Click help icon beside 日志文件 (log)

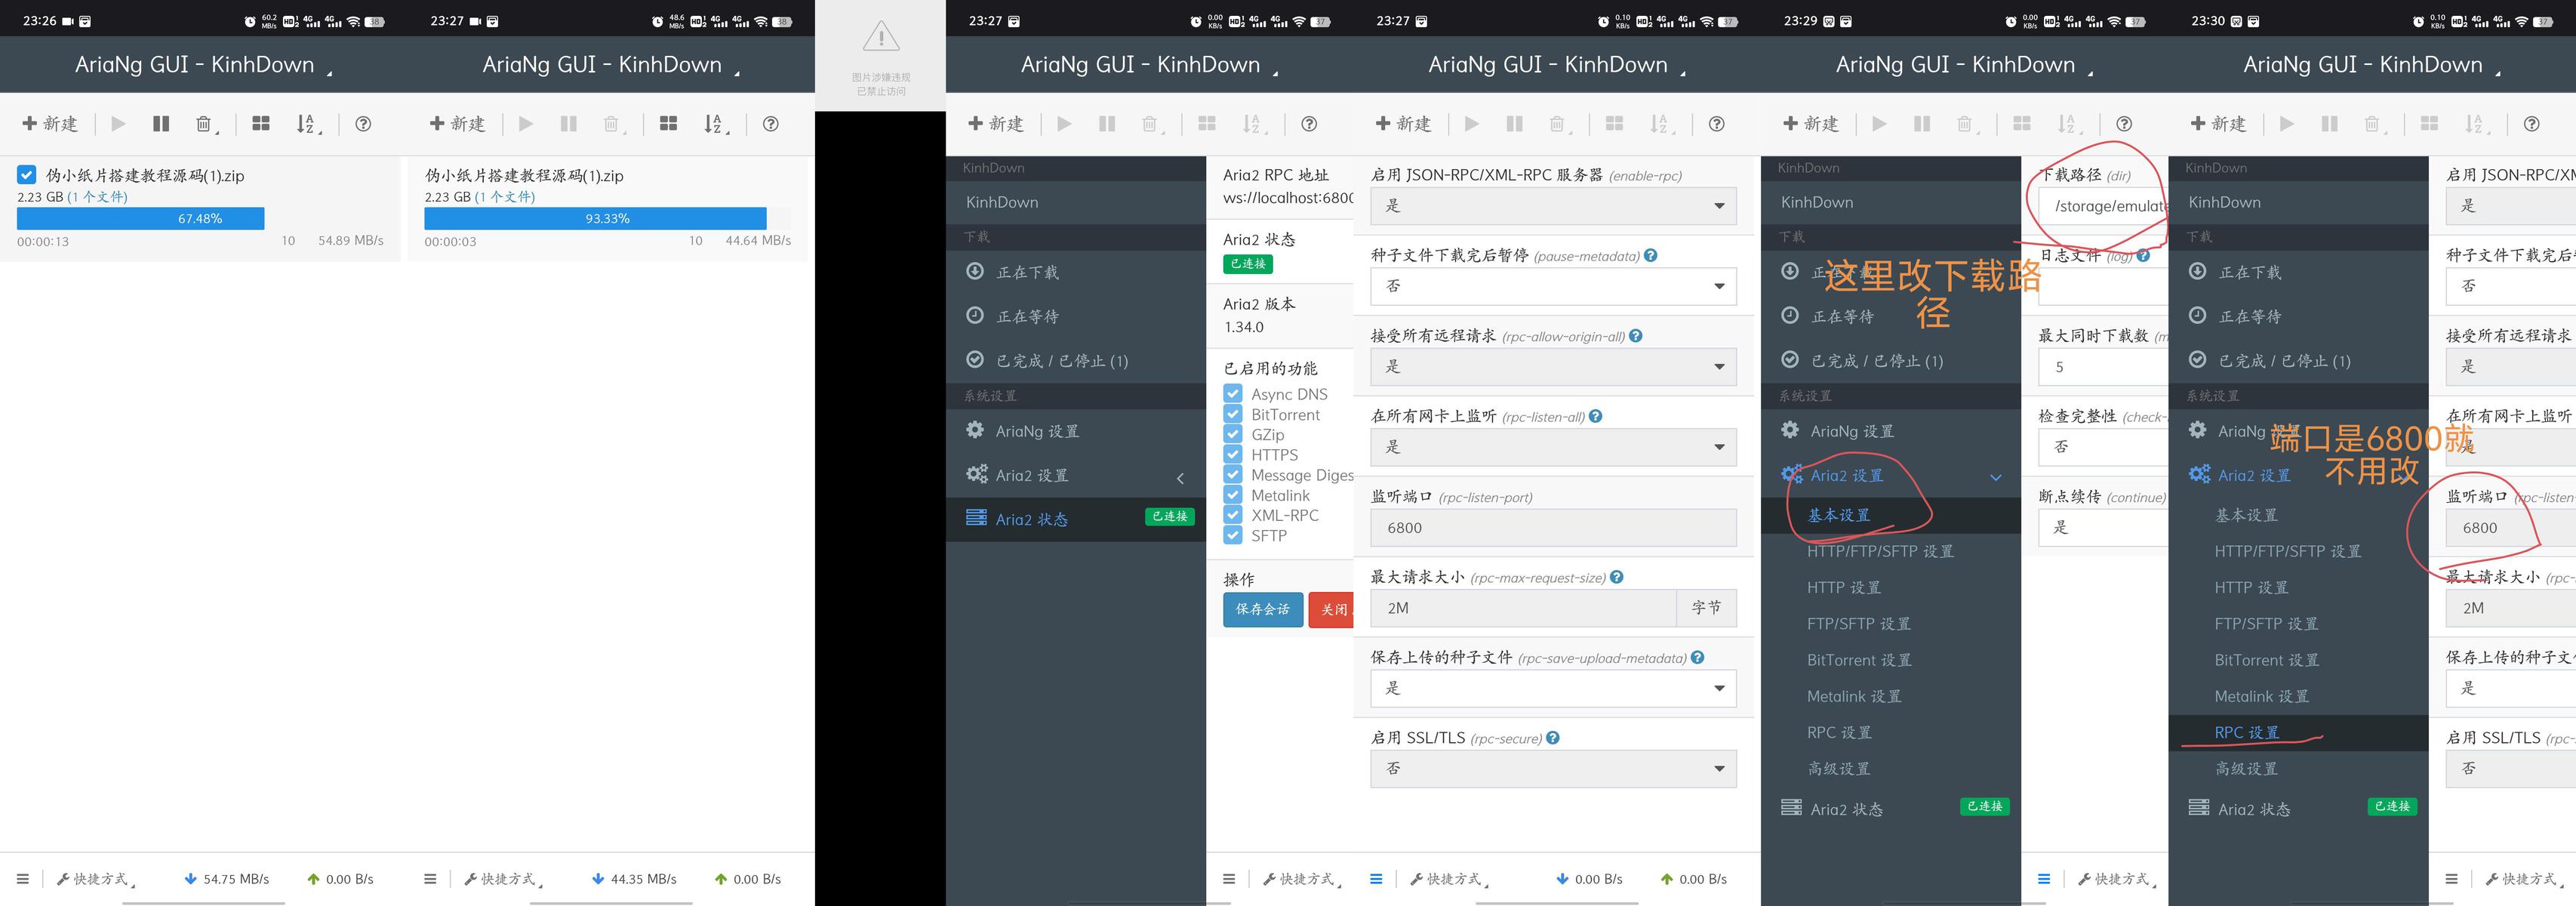click(2143, 255)
